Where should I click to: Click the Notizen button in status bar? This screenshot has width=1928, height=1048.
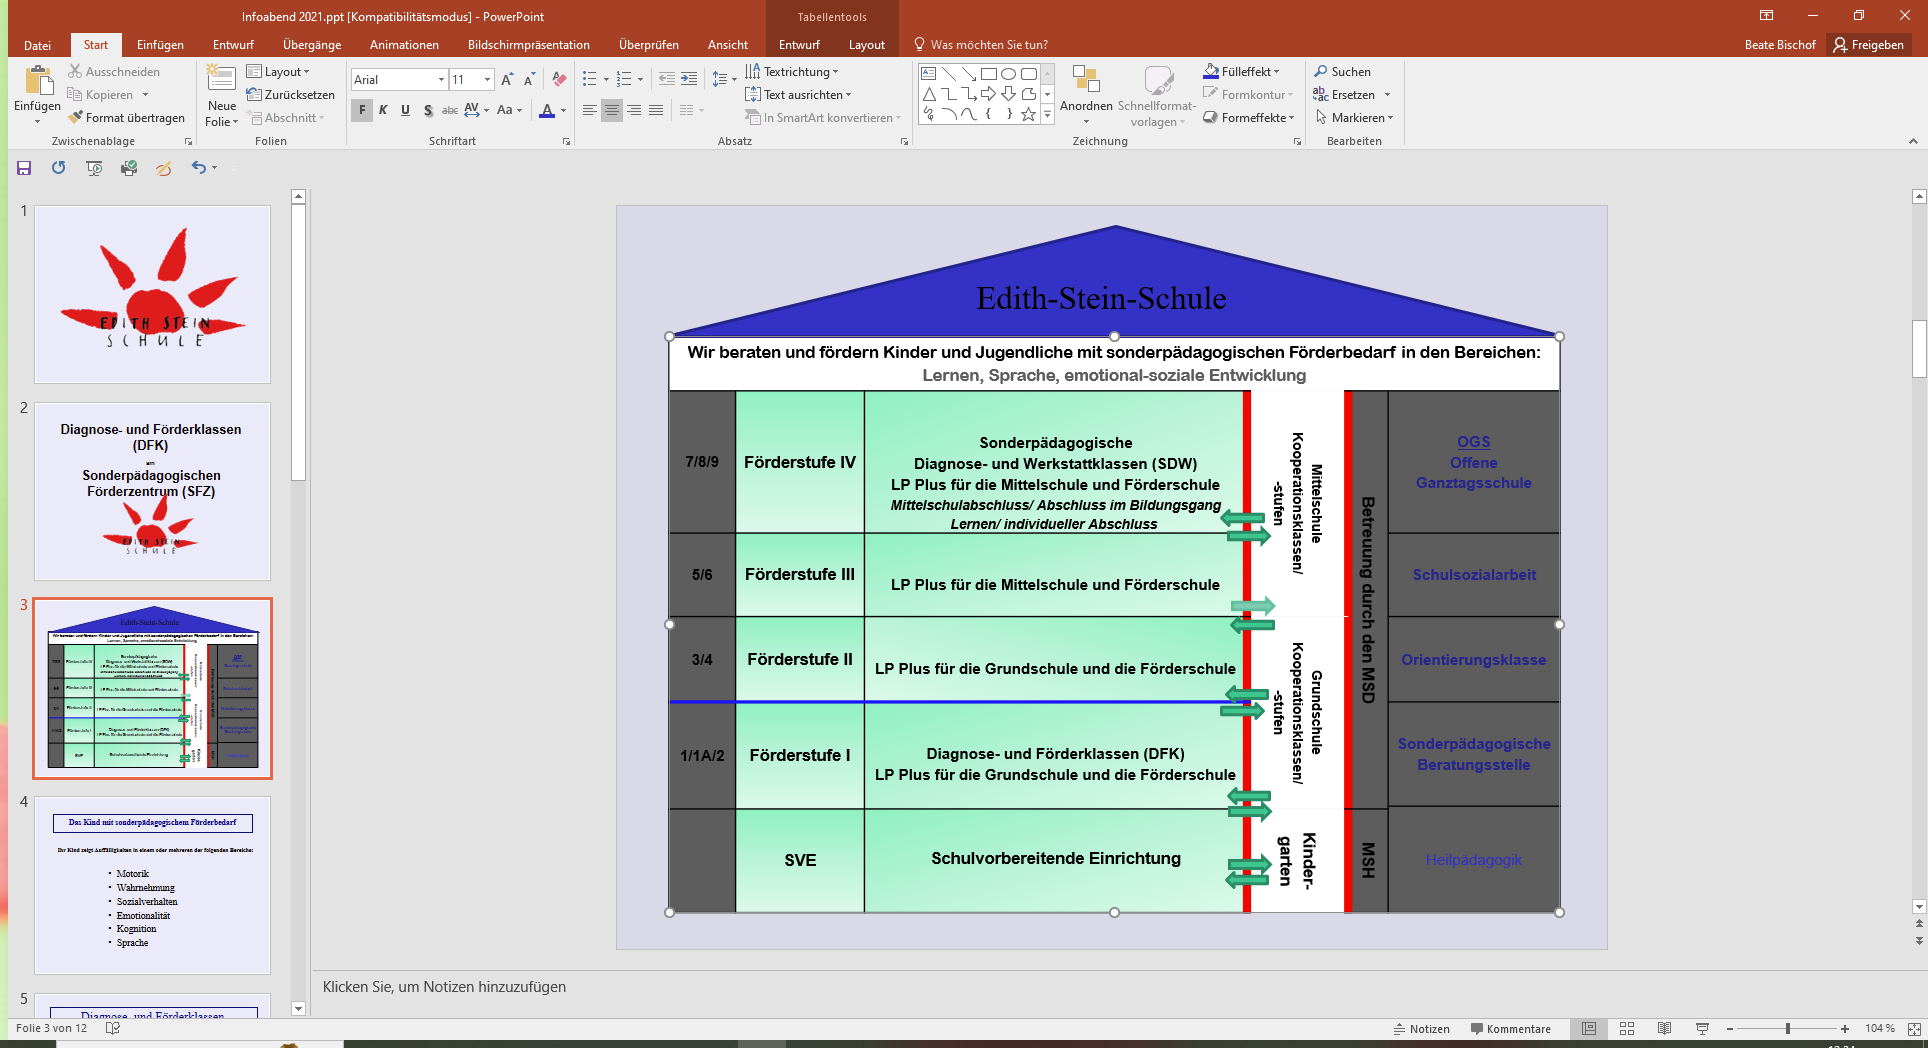point(1421,1029)
